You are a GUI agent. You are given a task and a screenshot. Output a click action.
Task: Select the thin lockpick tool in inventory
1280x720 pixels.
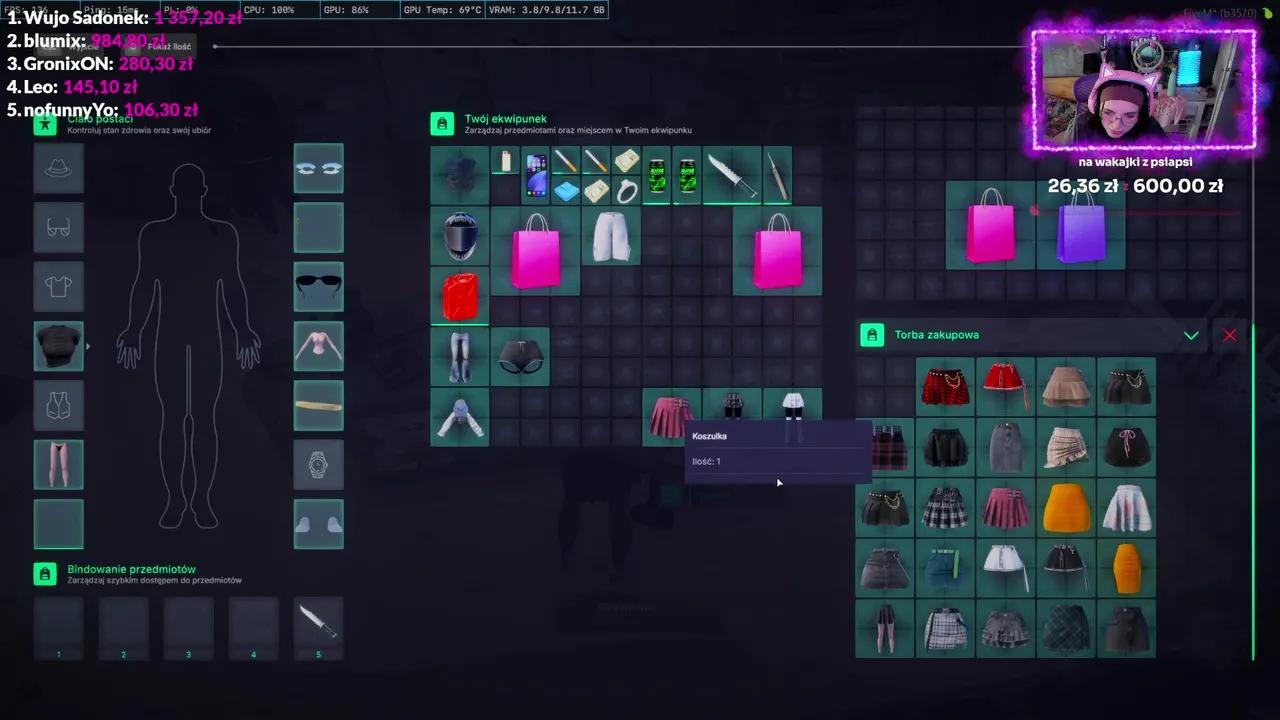click(x=777, y=175)
